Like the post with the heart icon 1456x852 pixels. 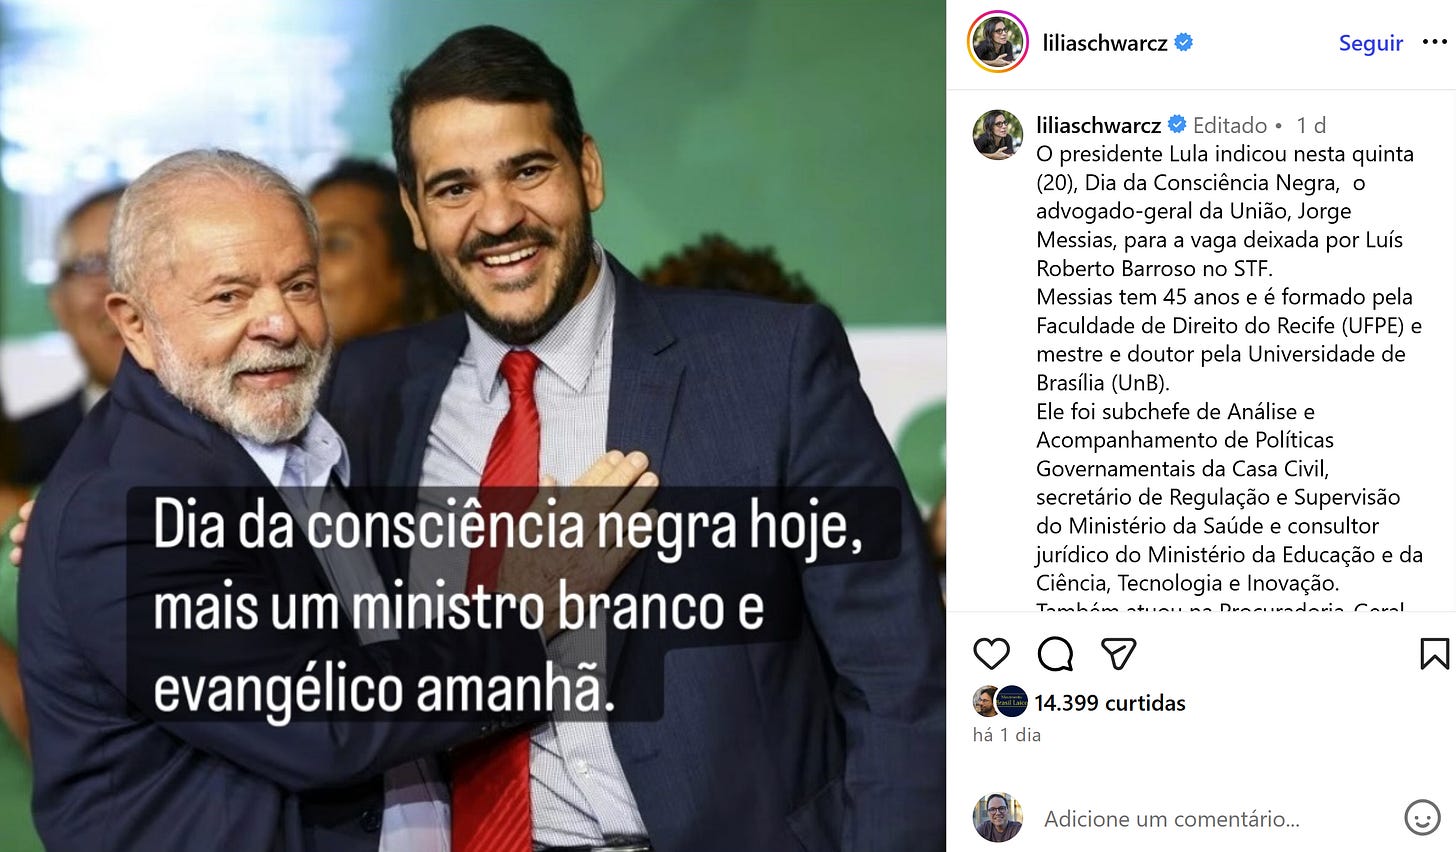[x=991, y=654]
